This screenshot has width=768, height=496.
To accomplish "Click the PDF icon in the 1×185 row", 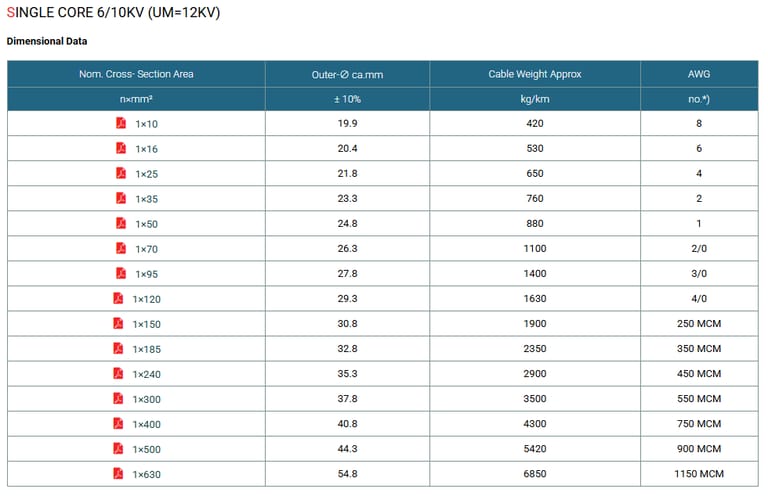I will pos(117,348).
